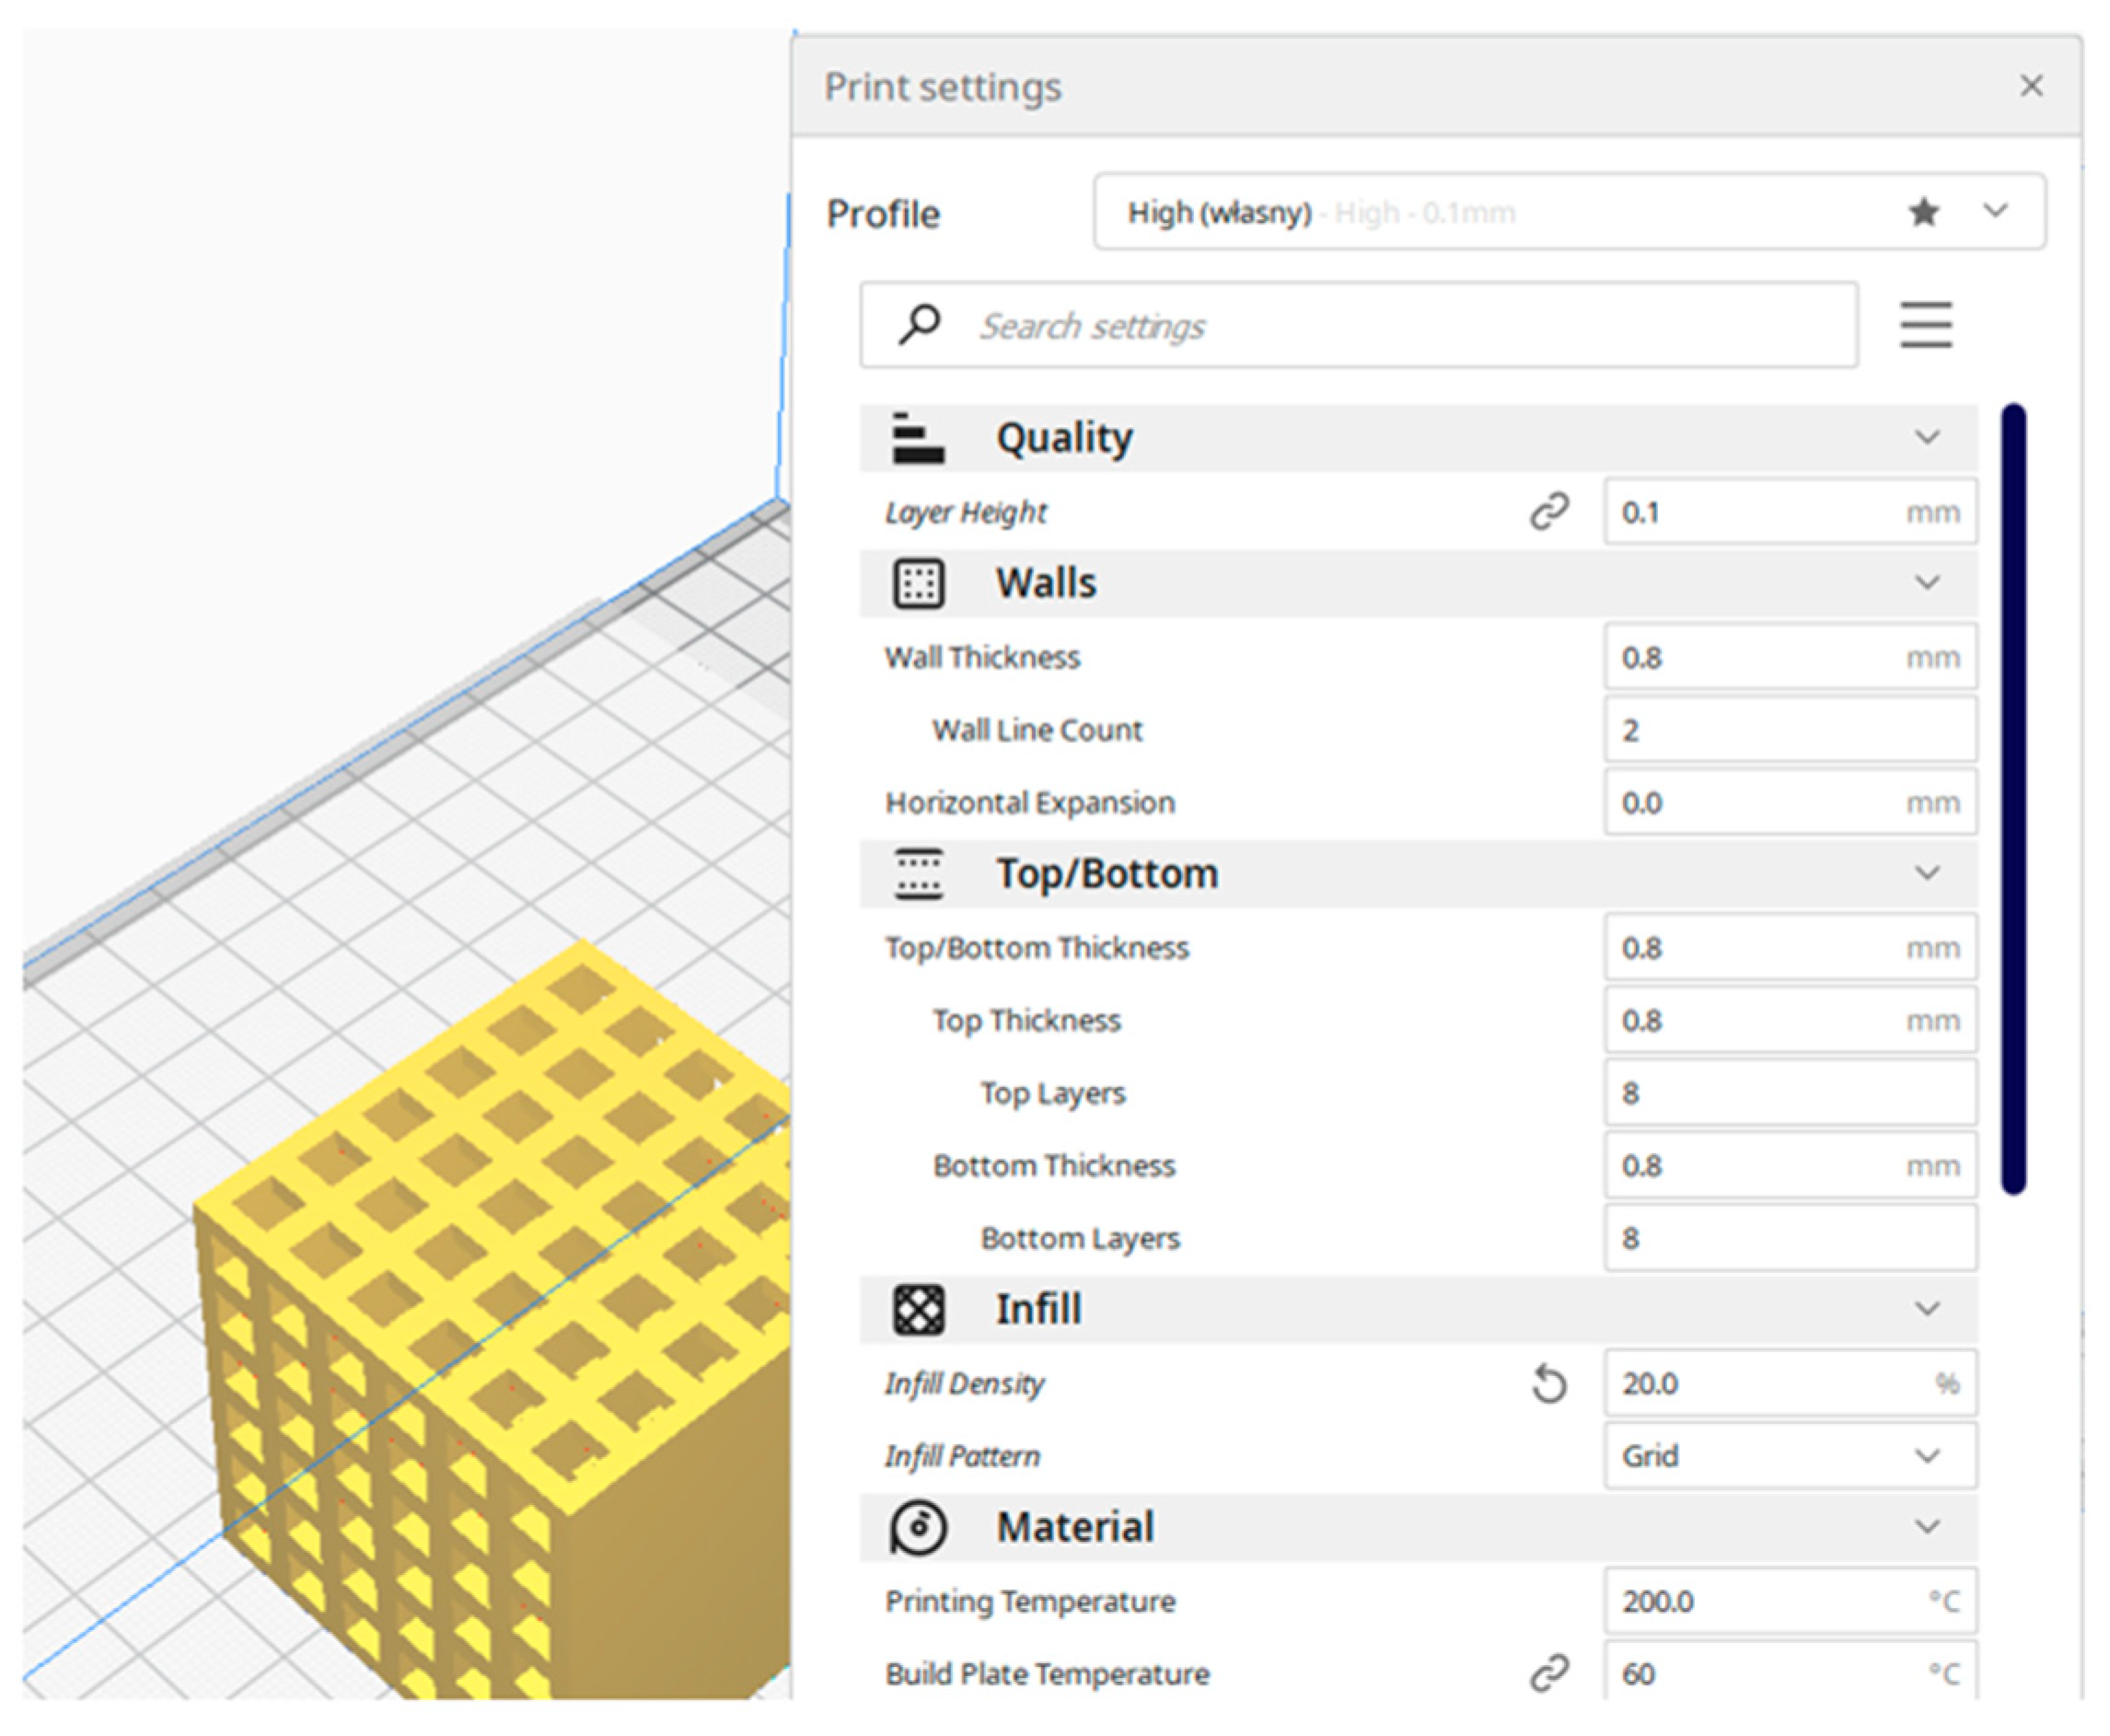
Task: Collapse the Walls section chevron
Action: [1927, 583]
